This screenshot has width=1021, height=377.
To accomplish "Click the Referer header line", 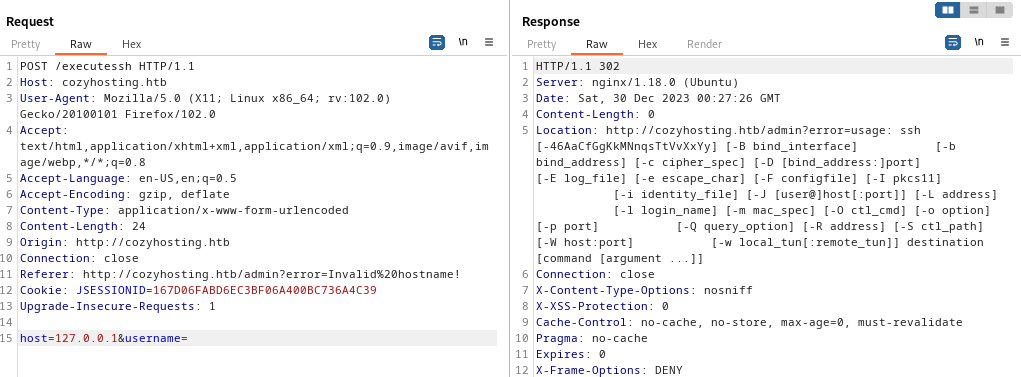I will (x=240, y=274).
